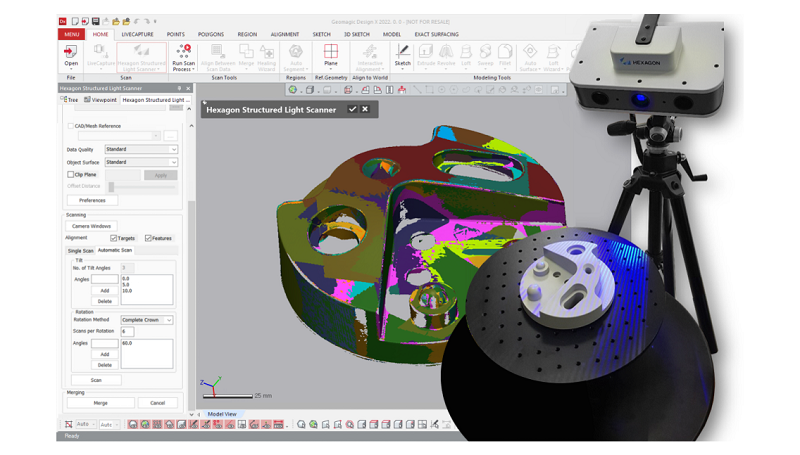This screenshot has height=455, width=800.
Task: Switch to the LIVECAPTURE ribbon tab
Action: click(137, 34)
